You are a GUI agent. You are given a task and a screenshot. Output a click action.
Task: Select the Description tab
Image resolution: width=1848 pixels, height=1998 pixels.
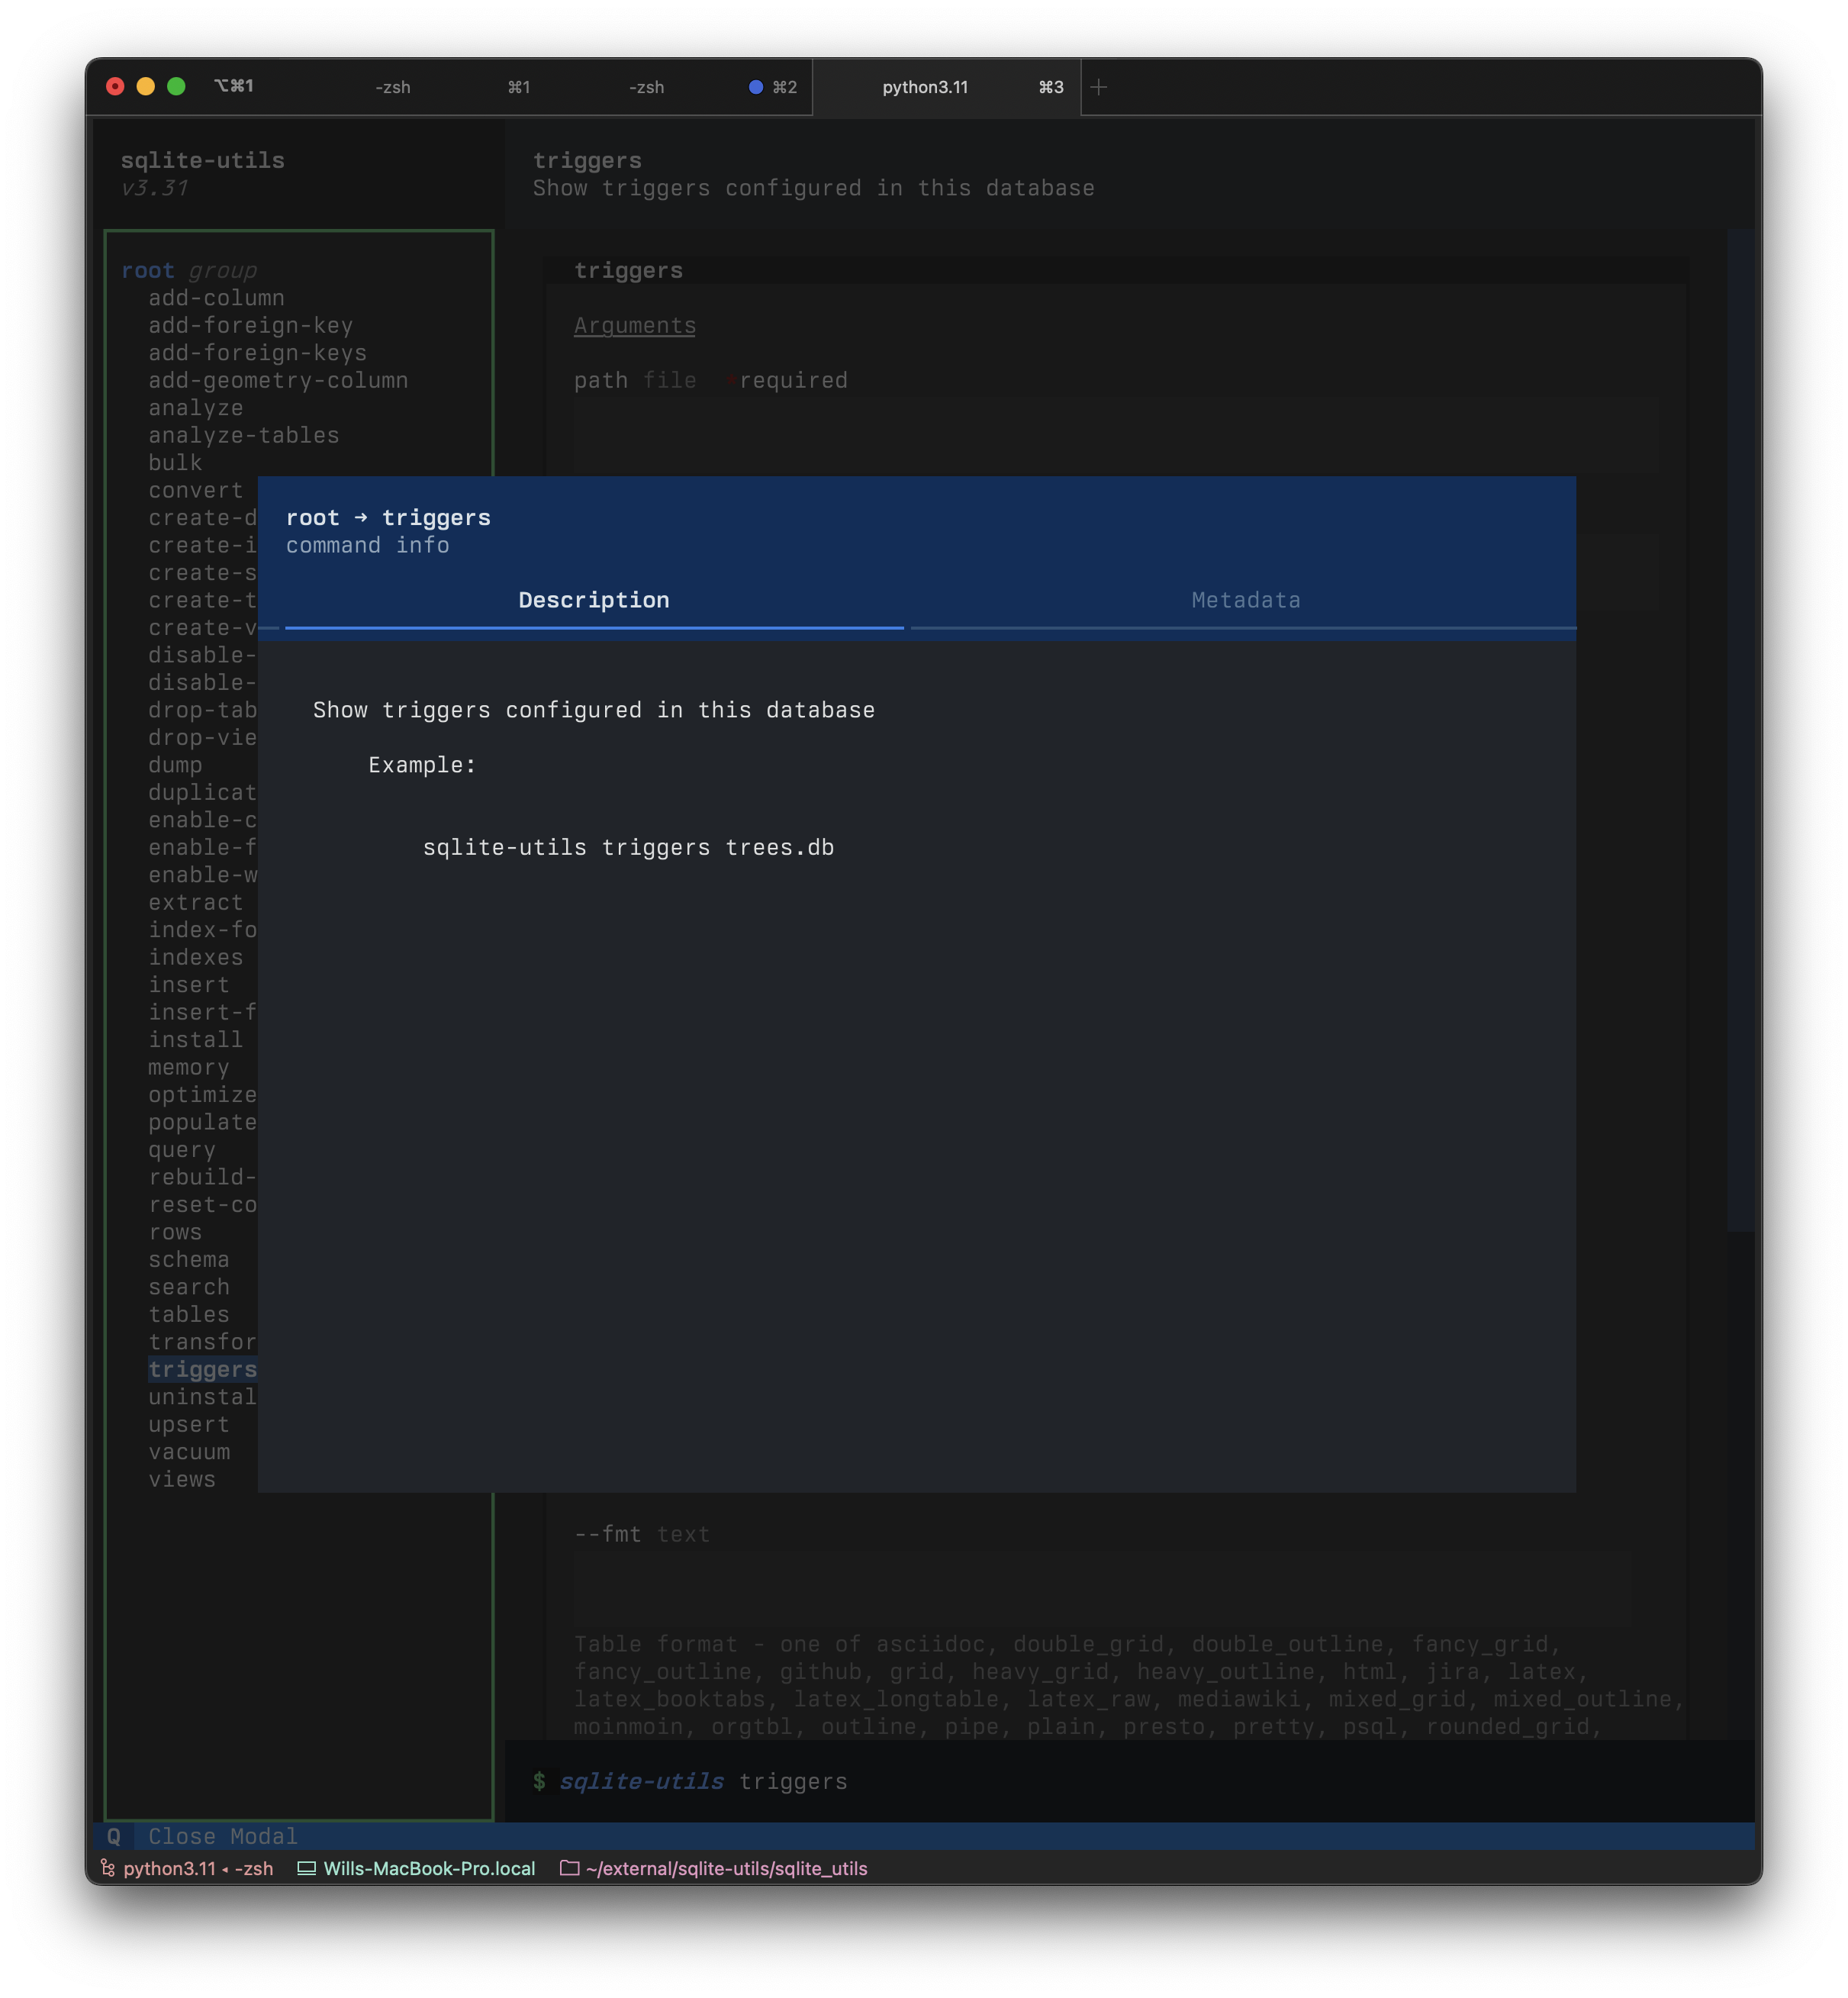[592, 599]
